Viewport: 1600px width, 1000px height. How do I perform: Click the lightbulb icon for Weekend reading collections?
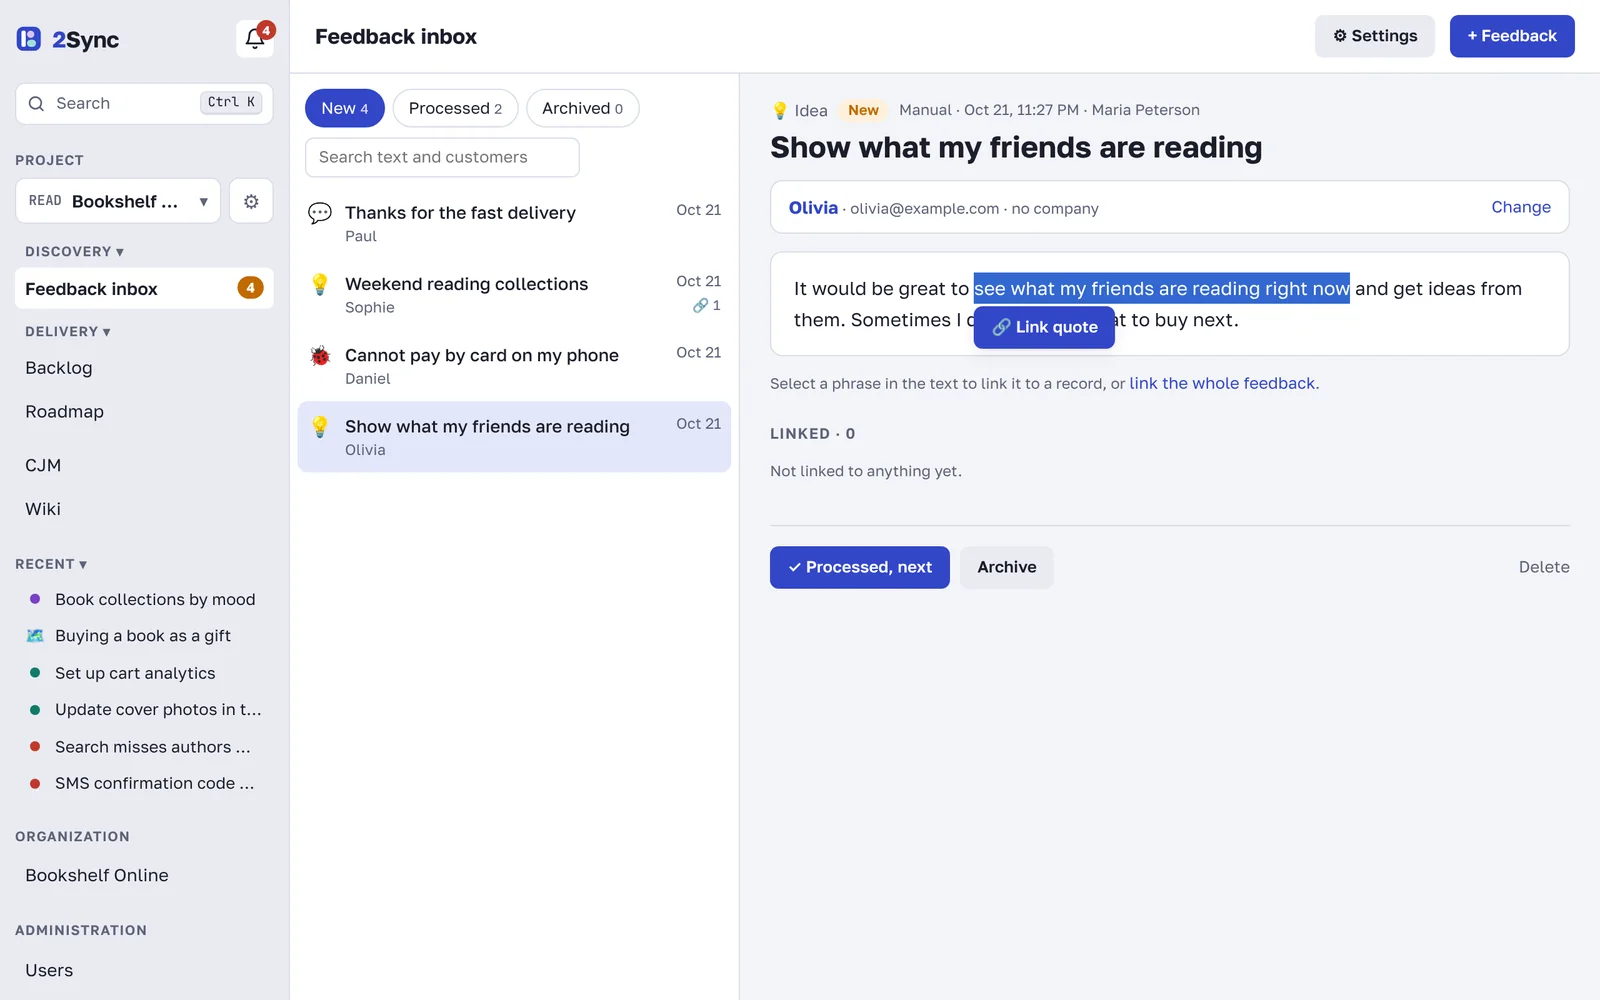(x=320, y=284)
